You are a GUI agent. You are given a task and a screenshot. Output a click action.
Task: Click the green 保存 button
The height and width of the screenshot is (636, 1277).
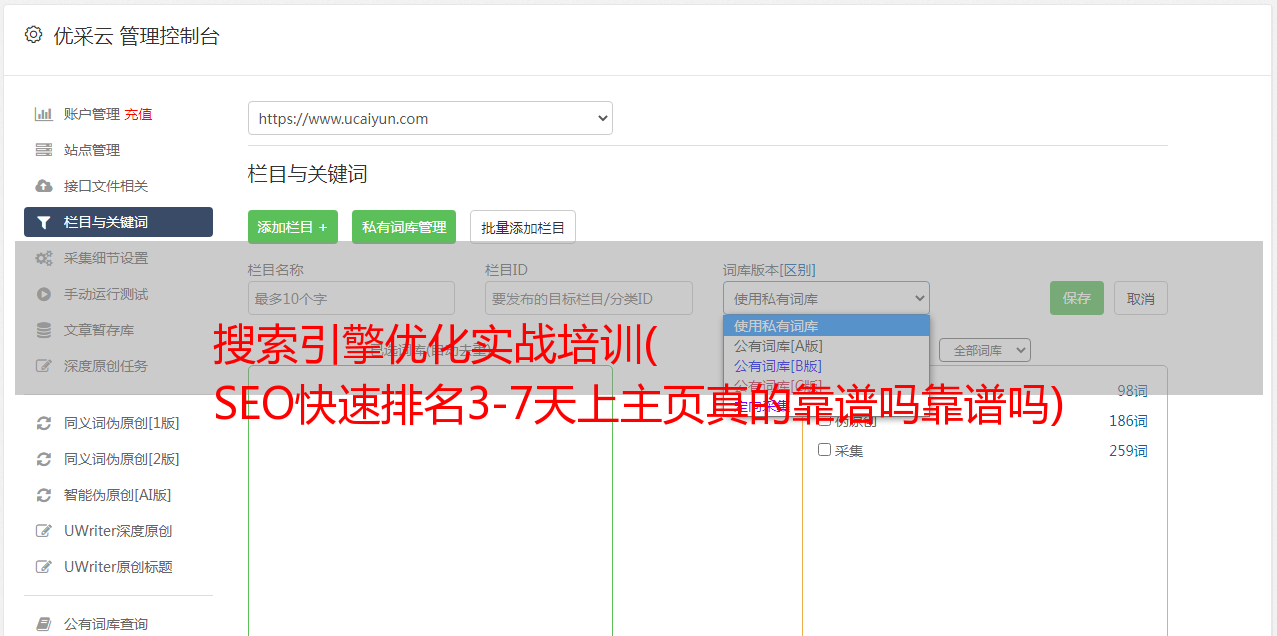click(1077, 298)
